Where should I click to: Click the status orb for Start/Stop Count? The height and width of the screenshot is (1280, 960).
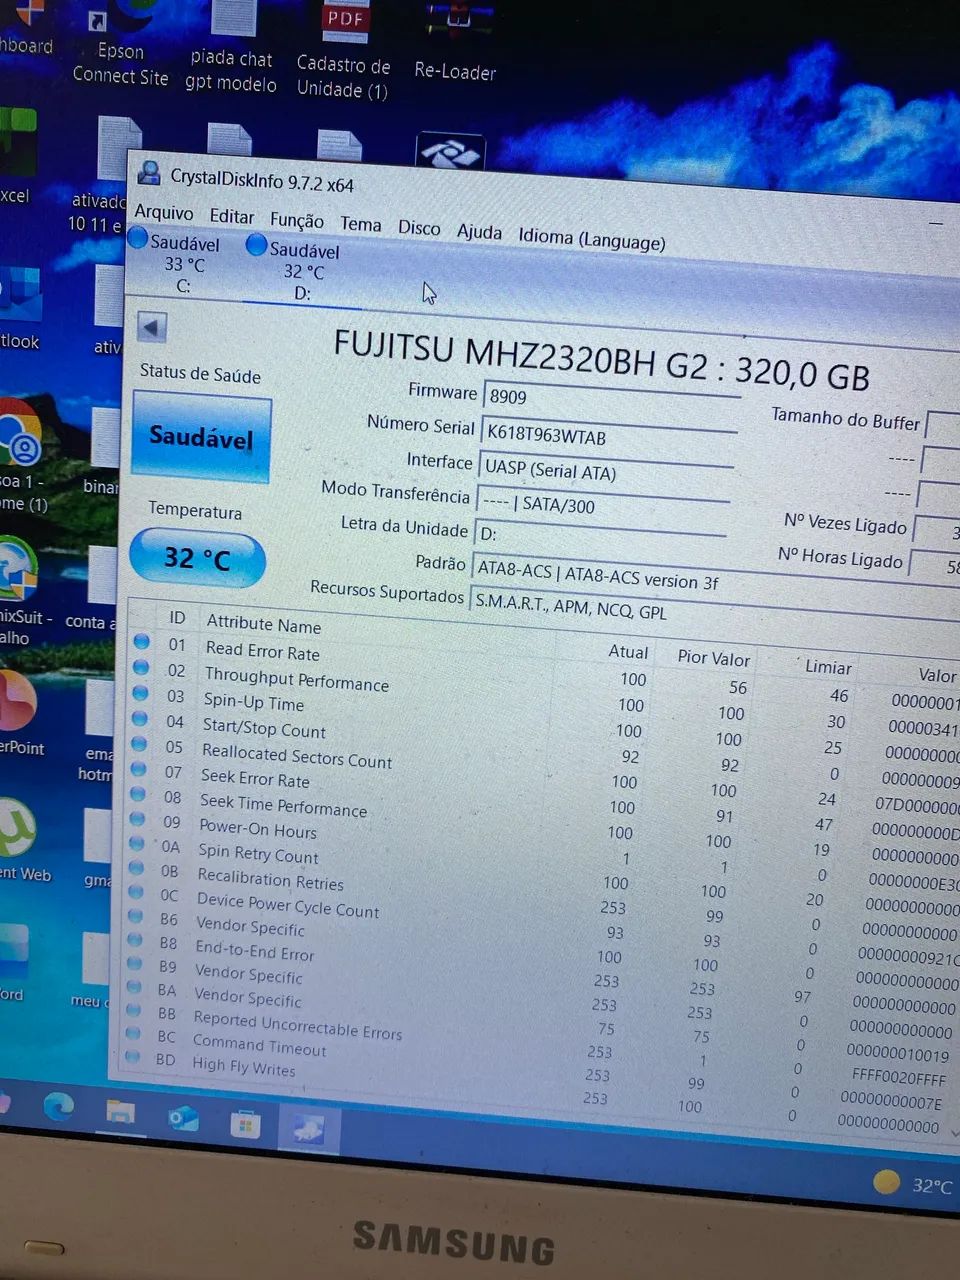[x=139, y=718]
